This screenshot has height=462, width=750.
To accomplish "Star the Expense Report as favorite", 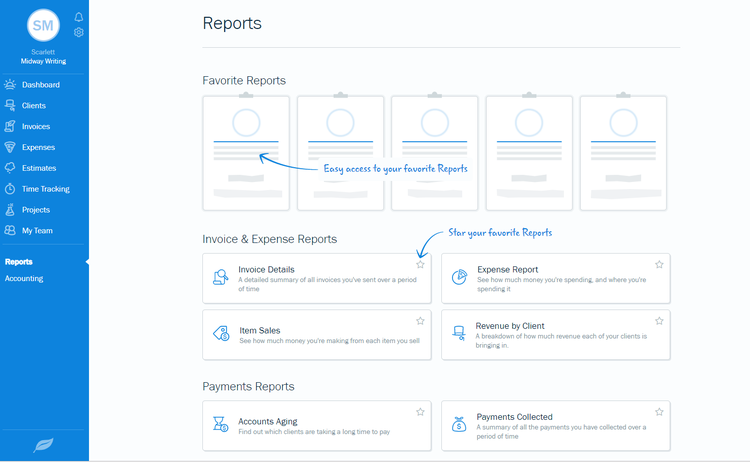I will 659,265.
